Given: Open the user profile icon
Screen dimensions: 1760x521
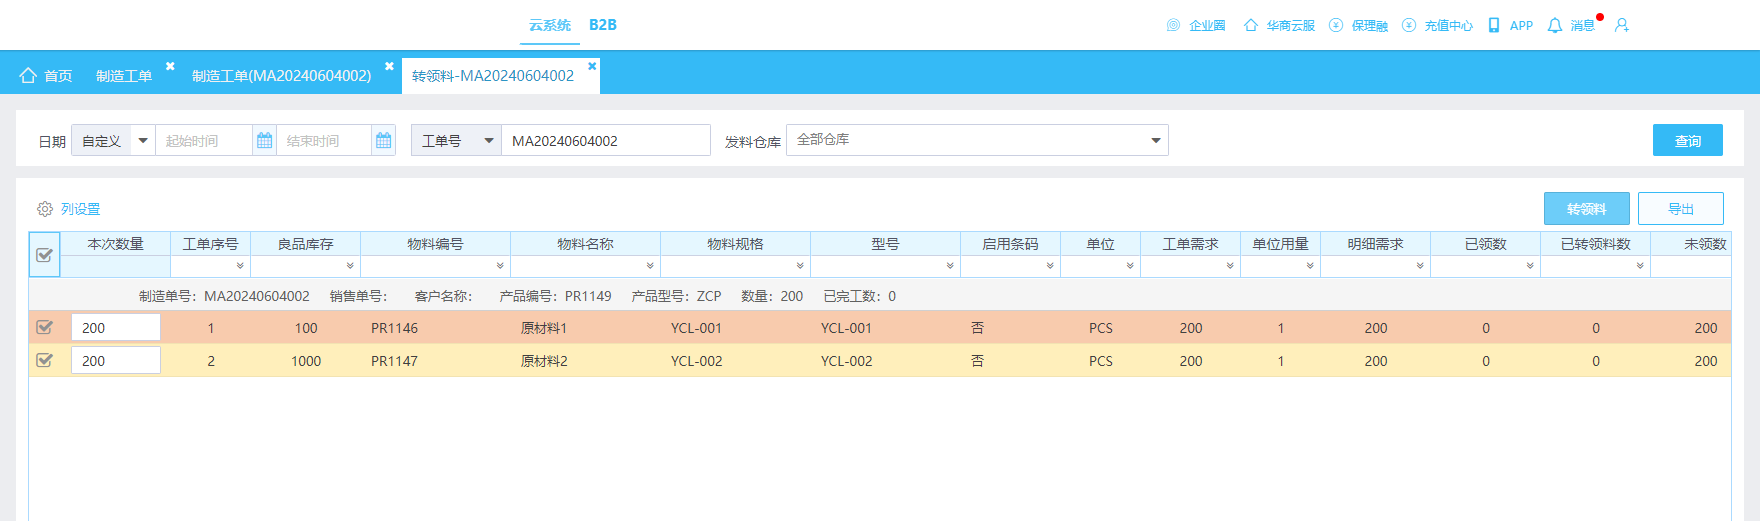Looking at the screenshot, I should pos(1621,25).
